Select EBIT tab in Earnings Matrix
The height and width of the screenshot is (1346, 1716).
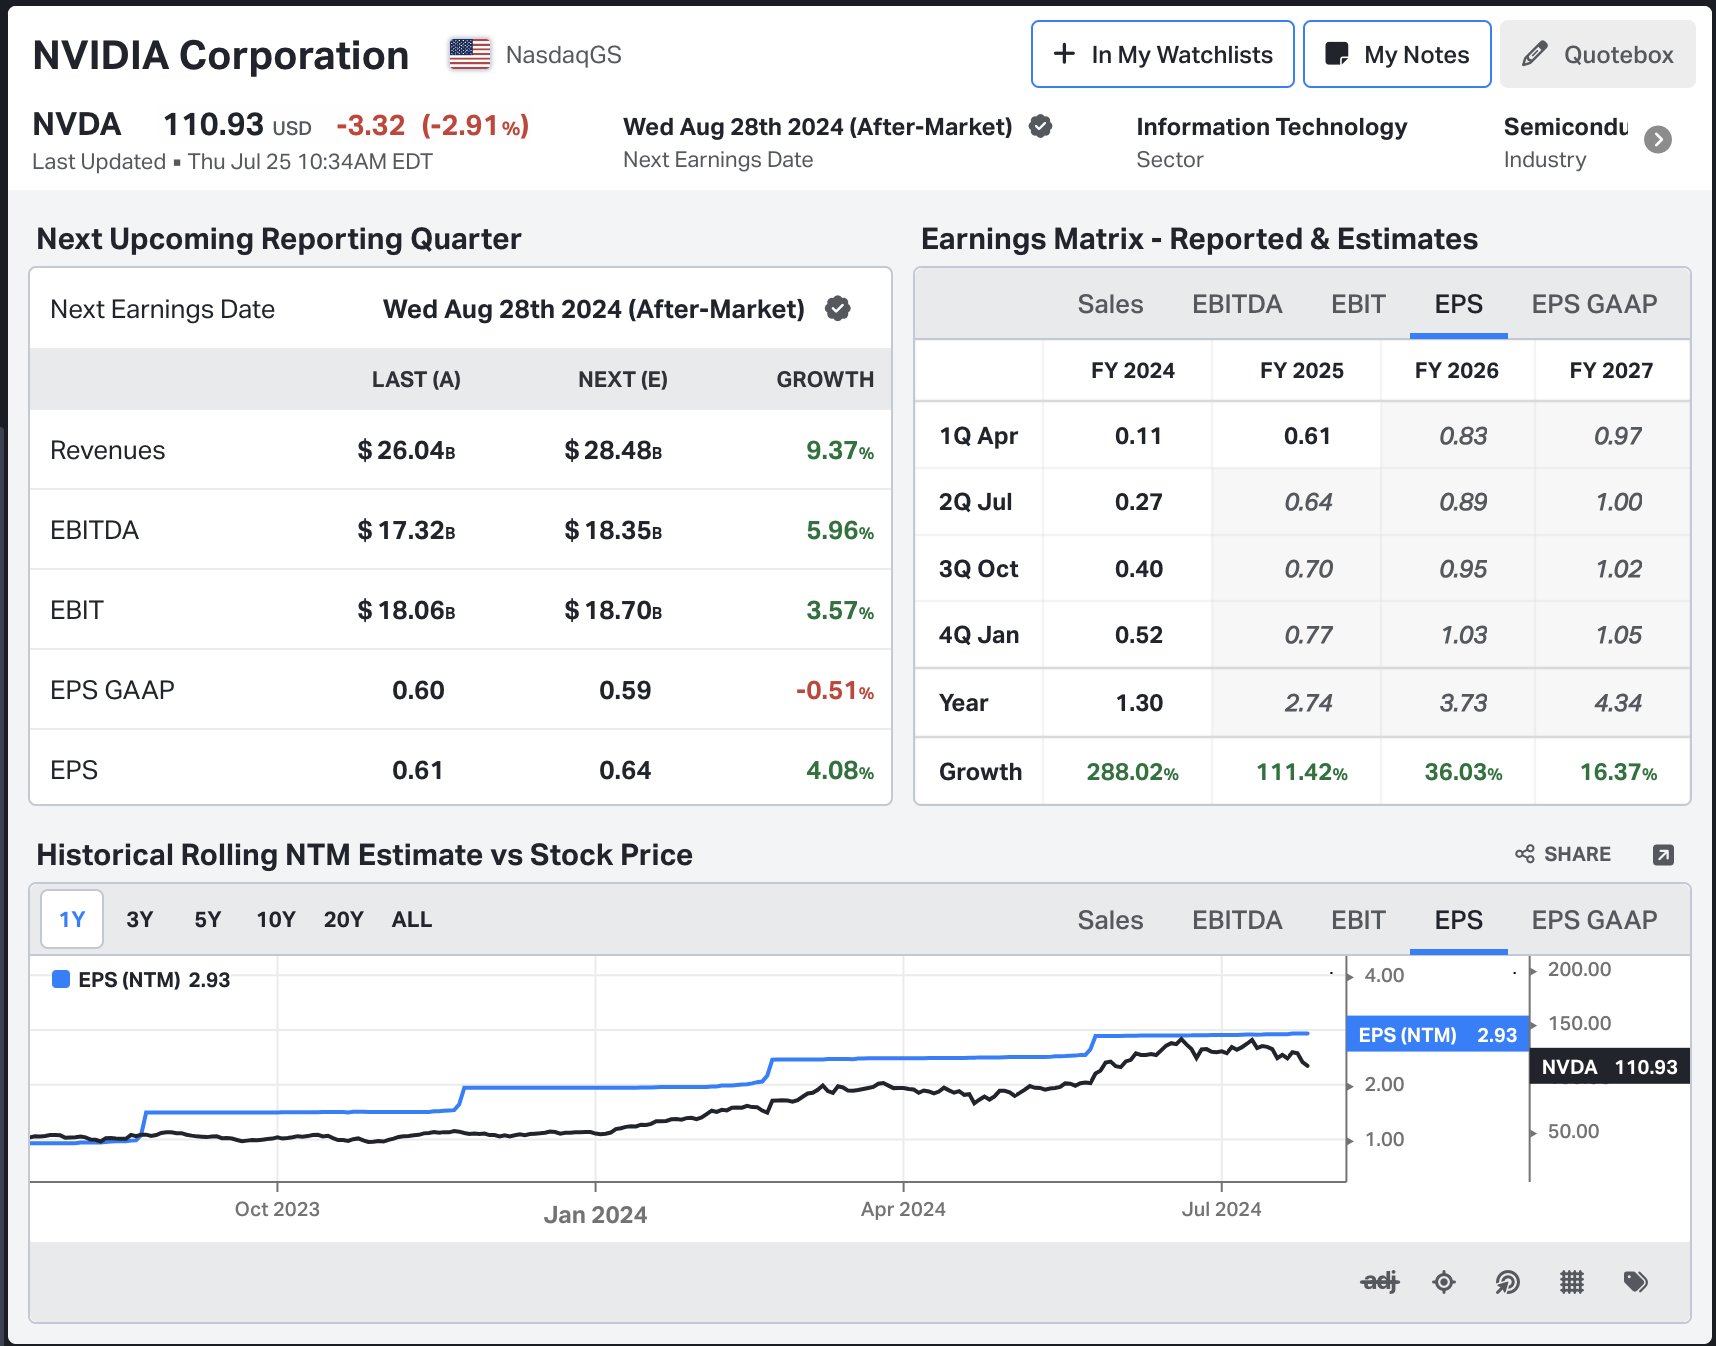[1358, 304]
